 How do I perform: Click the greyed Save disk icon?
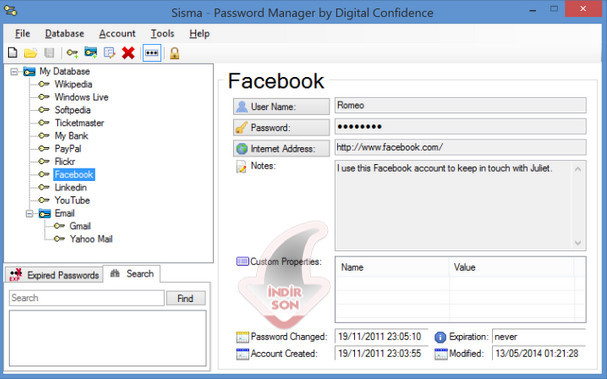click(49, 53)
